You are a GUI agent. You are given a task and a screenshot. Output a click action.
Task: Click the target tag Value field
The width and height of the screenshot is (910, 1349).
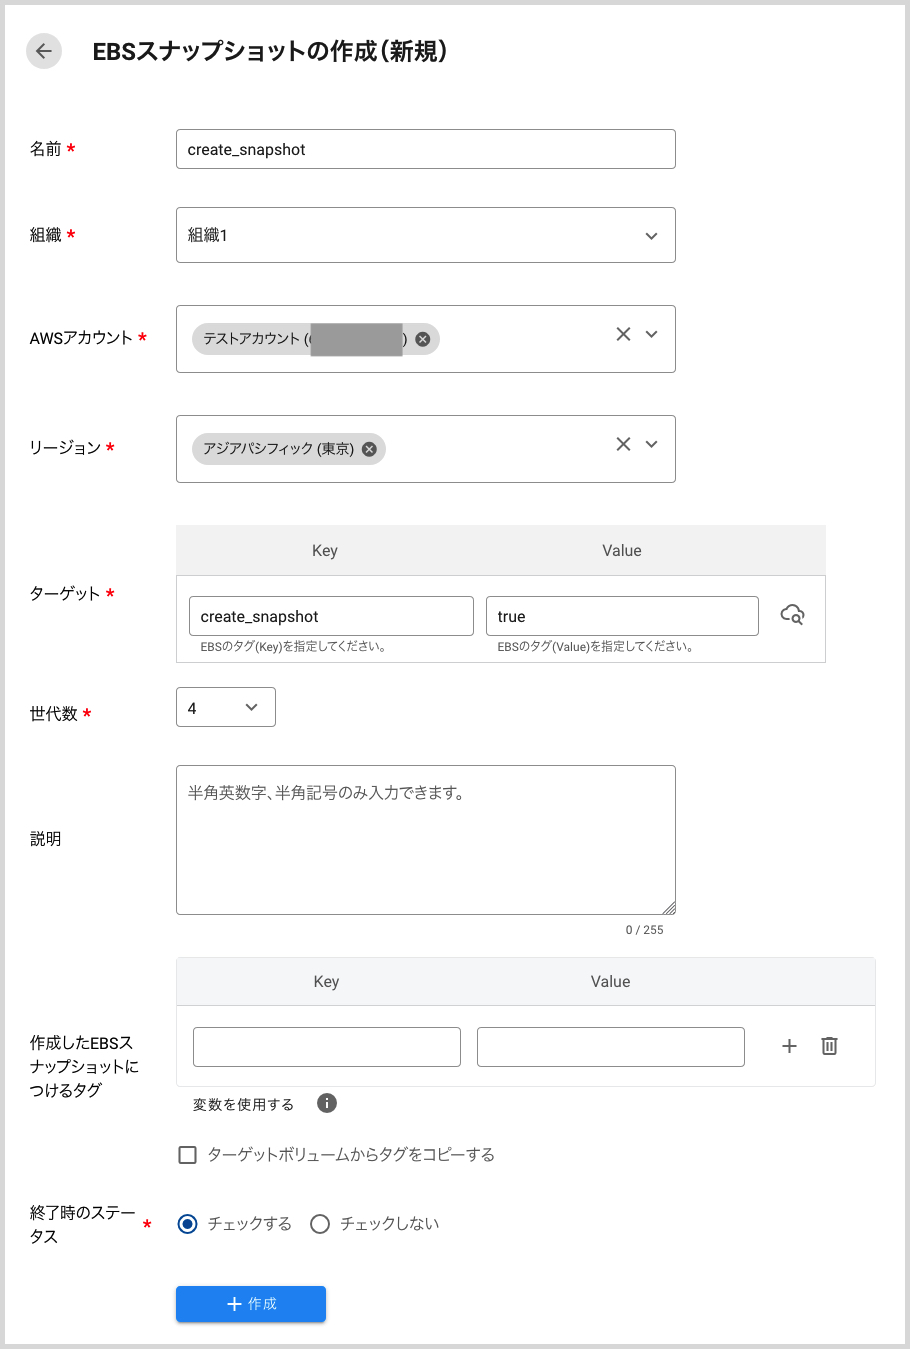coord(621,616)
